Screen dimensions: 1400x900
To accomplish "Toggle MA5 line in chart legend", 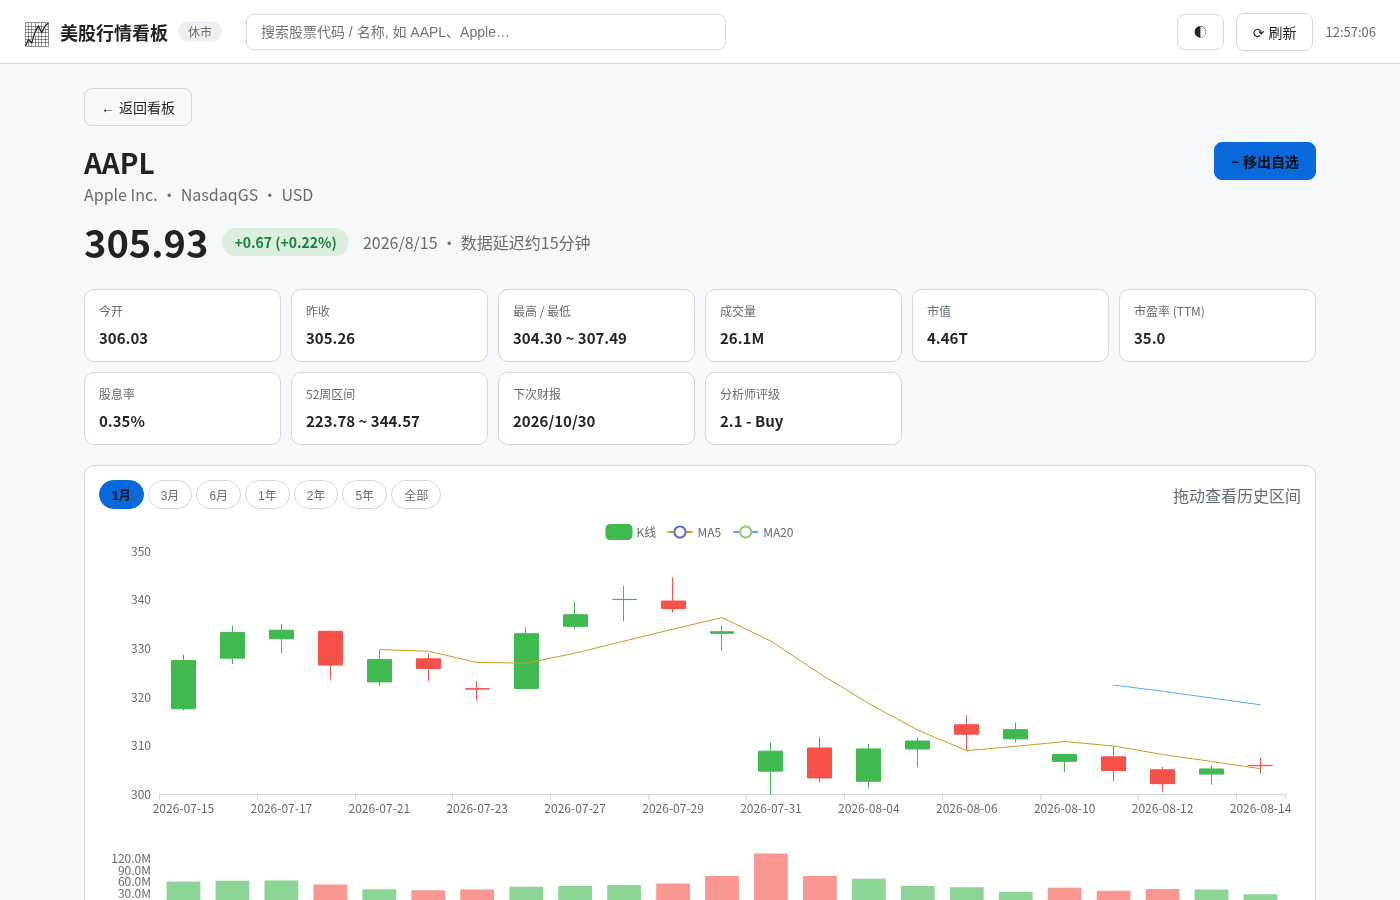I will 694,532.
